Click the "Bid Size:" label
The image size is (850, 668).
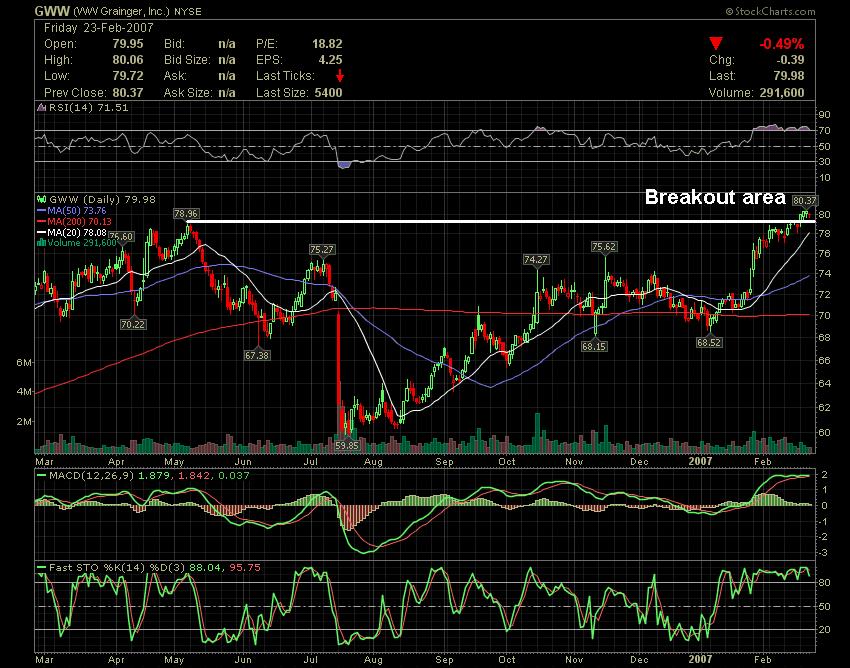(x=187, y=60)
